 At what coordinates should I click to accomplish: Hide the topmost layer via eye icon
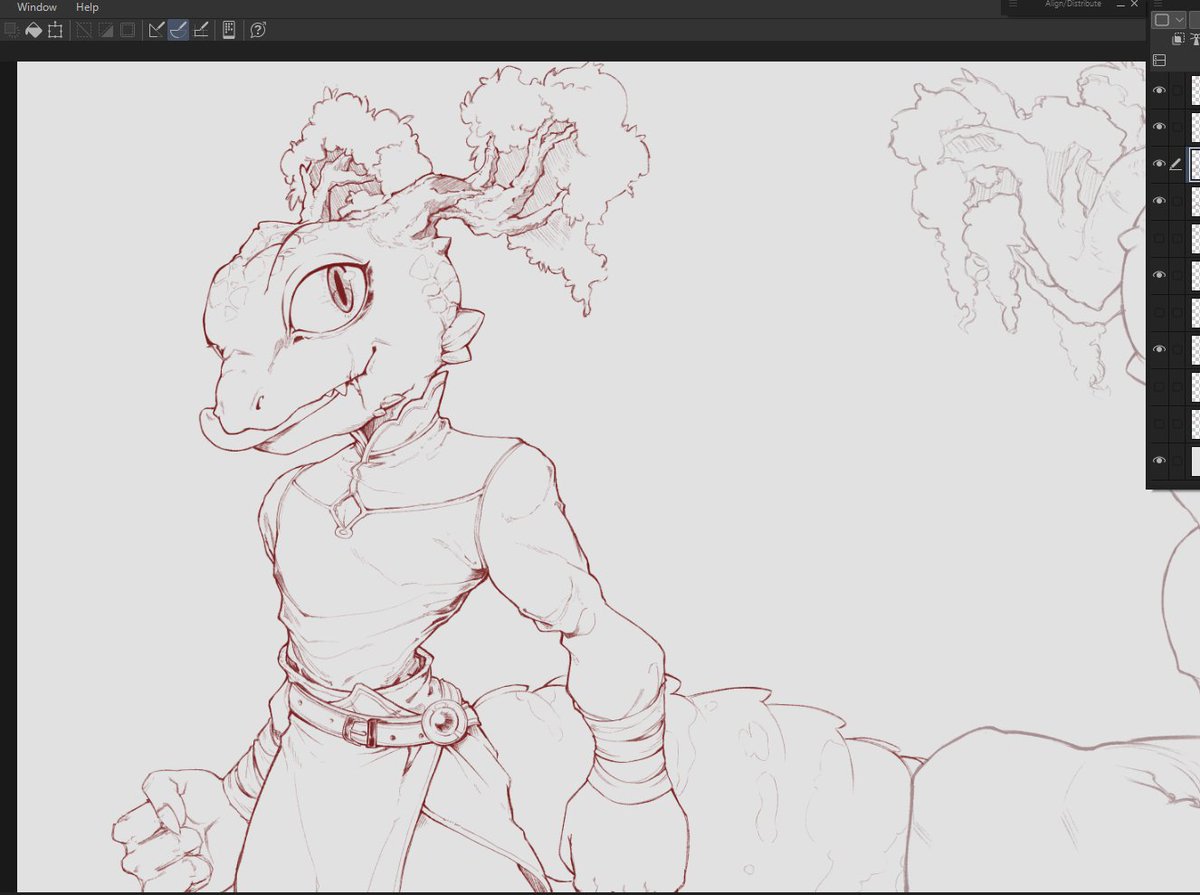click(x=1159, y=90)
